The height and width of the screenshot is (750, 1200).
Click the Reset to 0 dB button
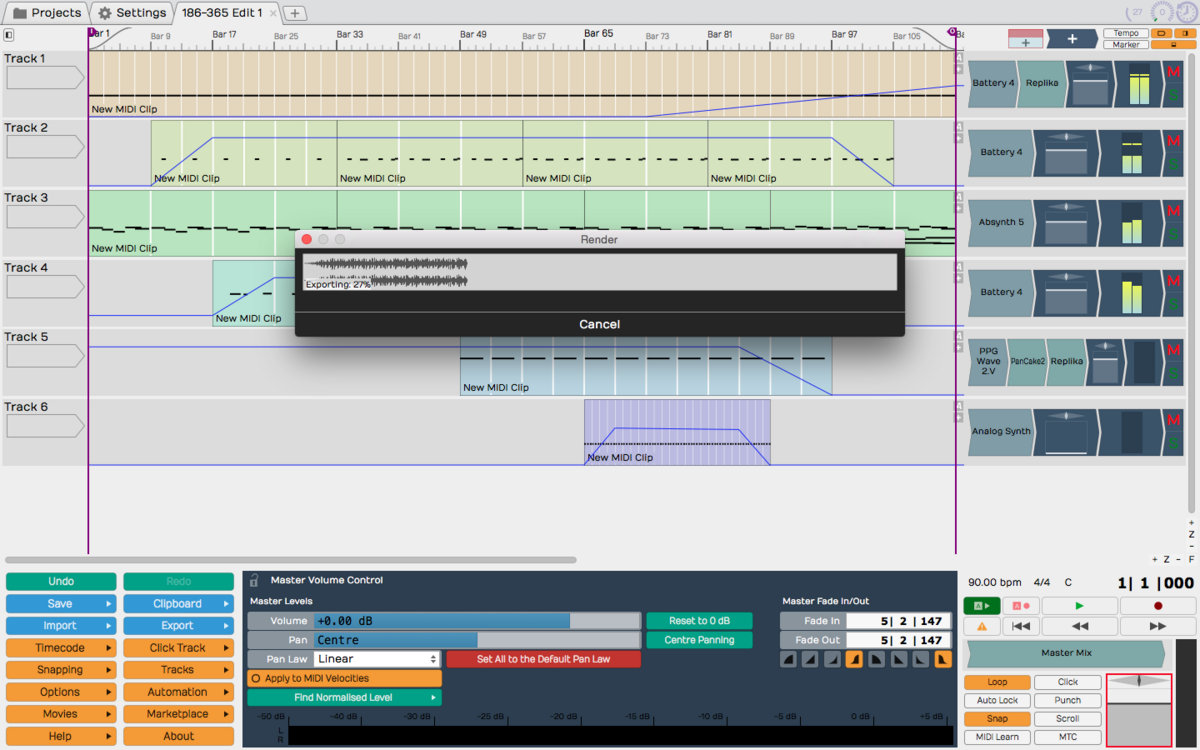click(699, 621)
